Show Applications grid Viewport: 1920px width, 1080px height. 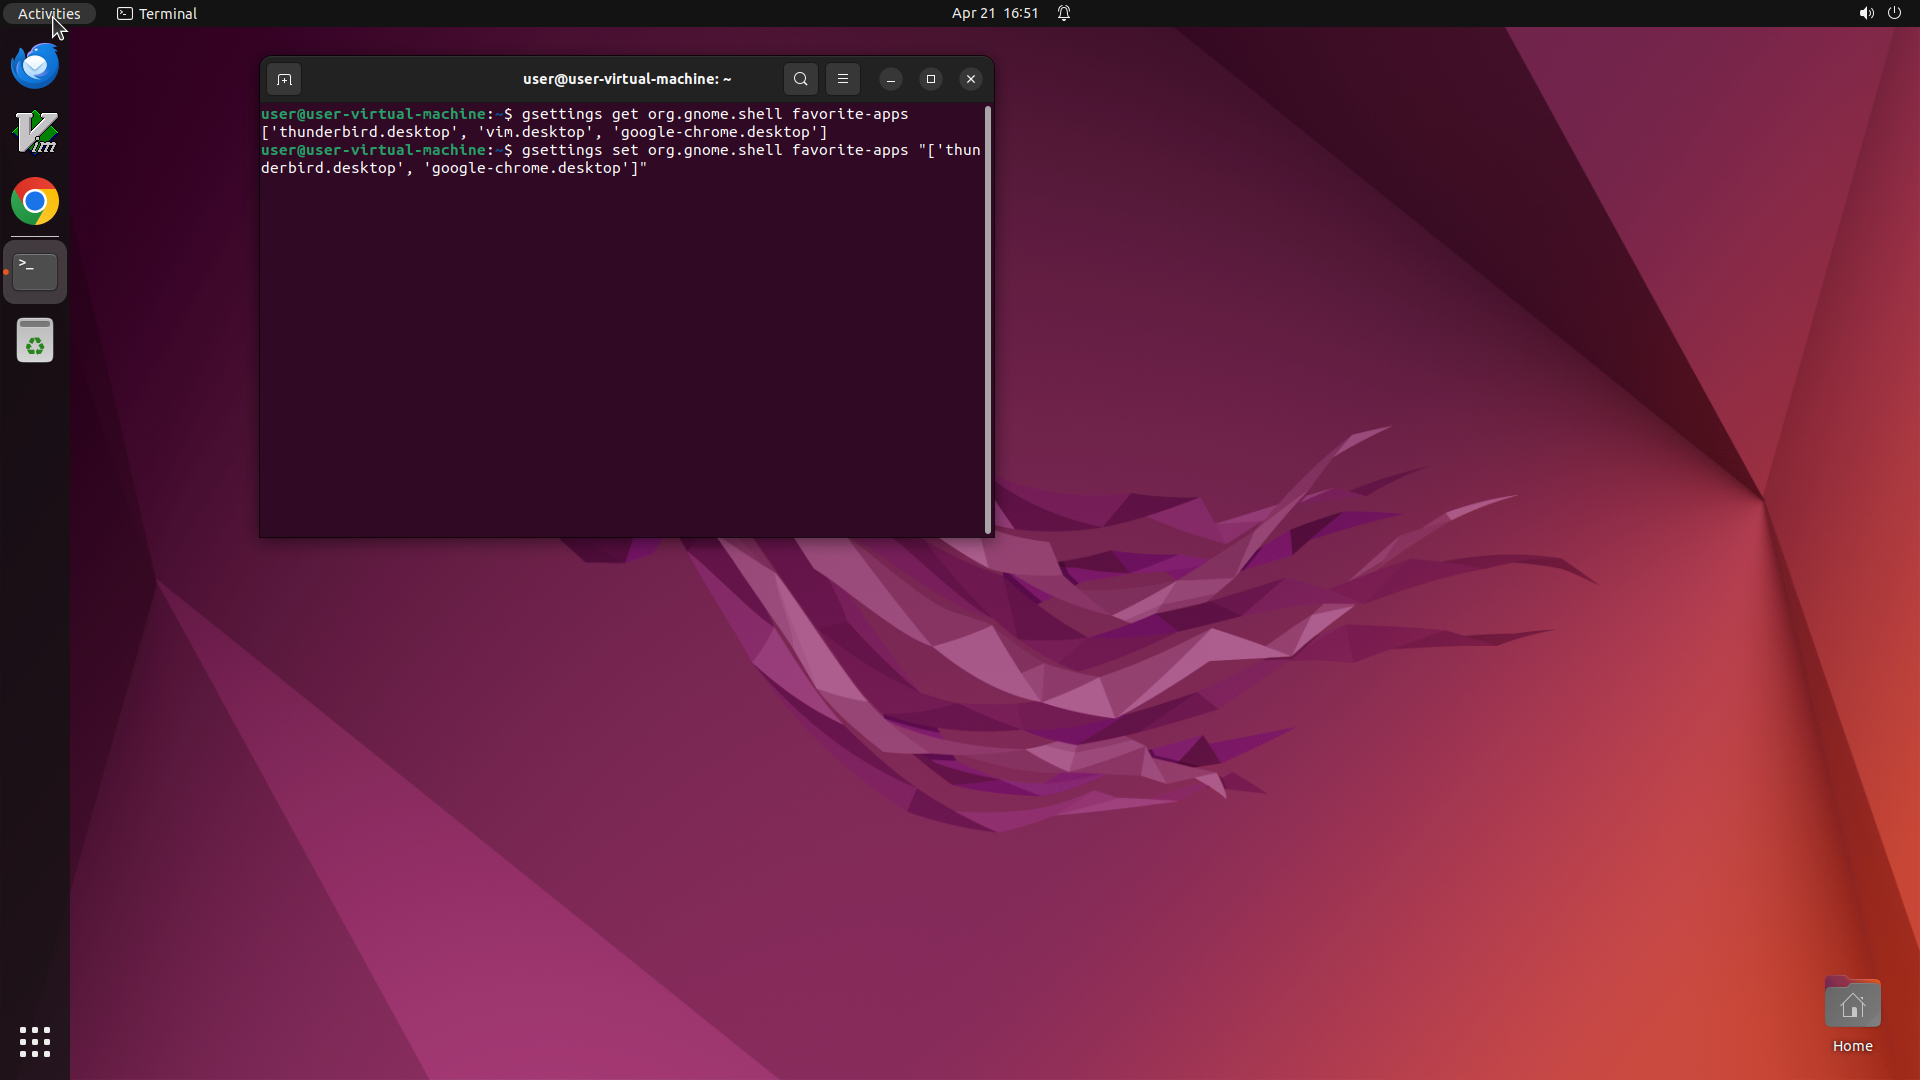tap(35, 1042)
